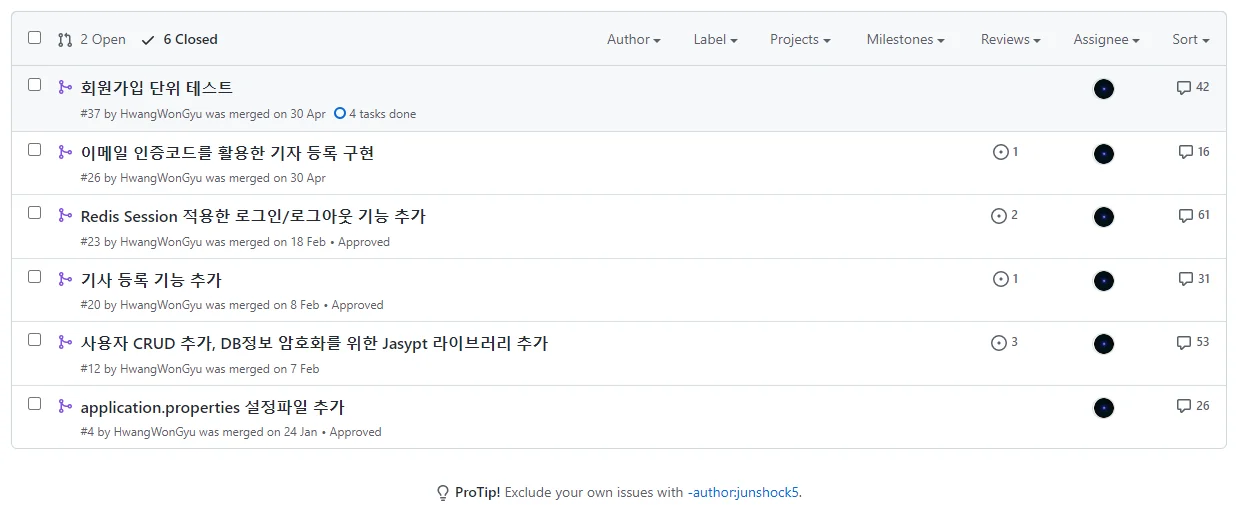Image resolution: width=1255 pixels, height=505 pixels.
Task: Click the -author:junshock5 ProTip link
Action: (x=743, y=492)
